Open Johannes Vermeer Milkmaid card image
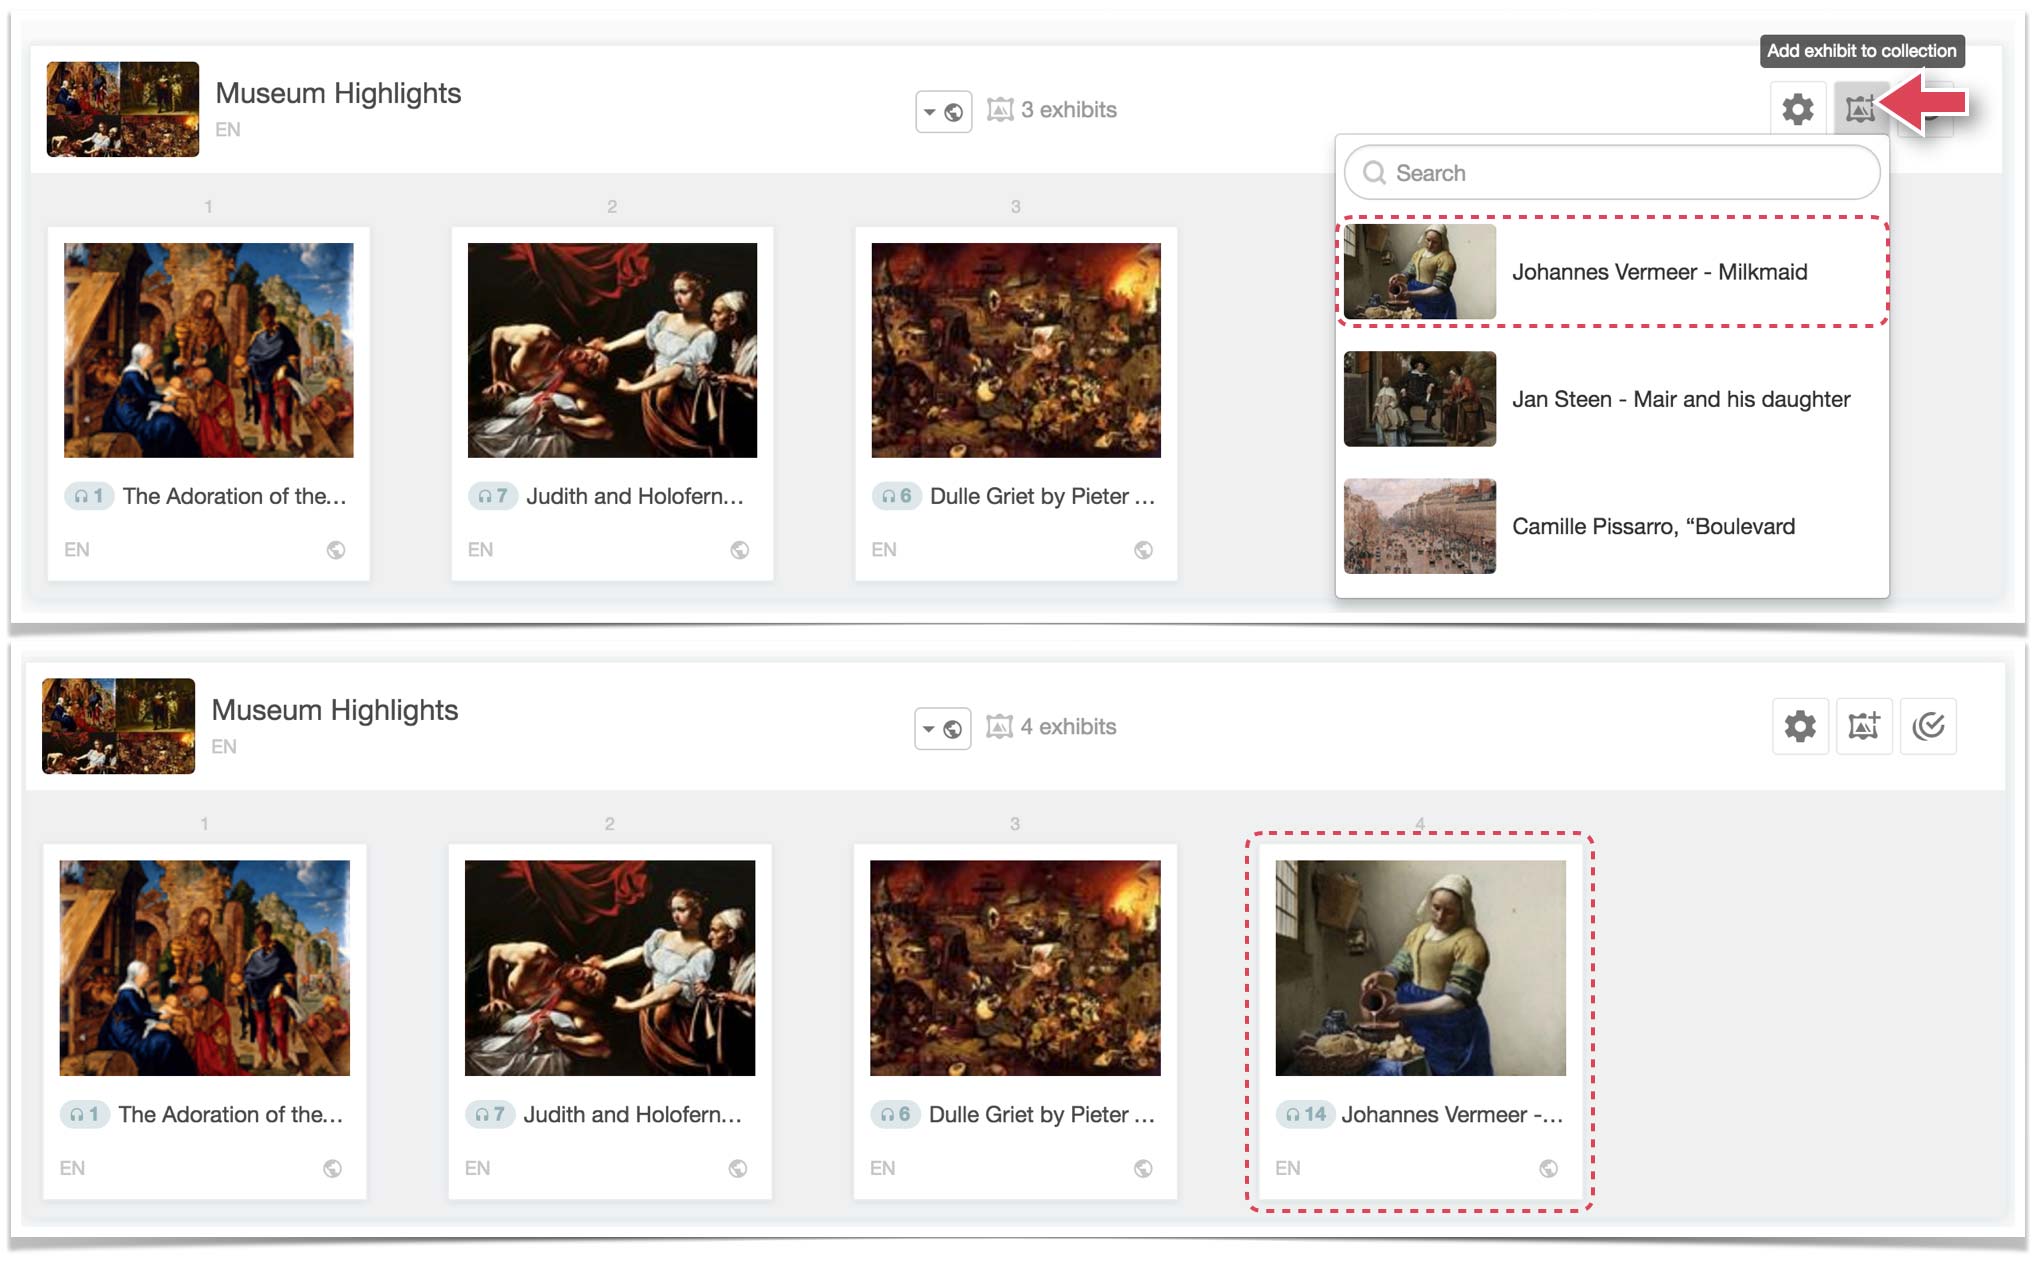Image resolution: width=2038 pixels, height=1262 pixels. 1420,968
